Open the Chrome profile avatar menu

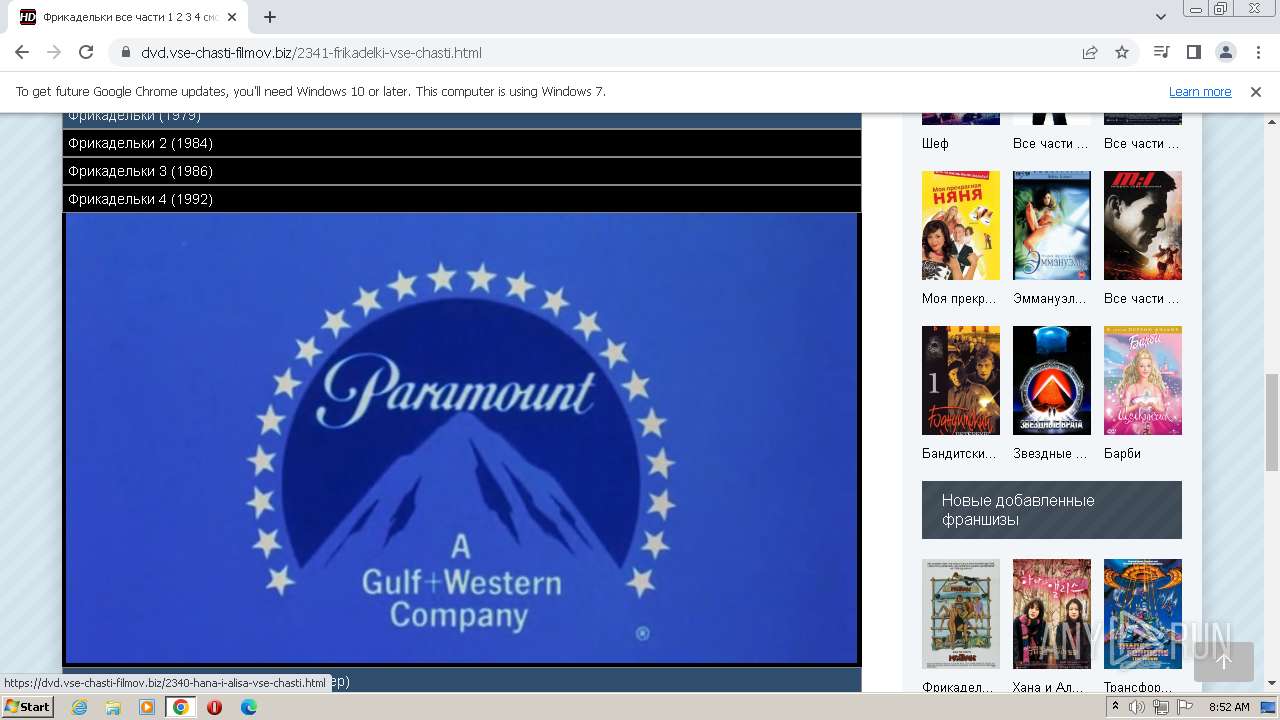click(x=1225, y=52)
